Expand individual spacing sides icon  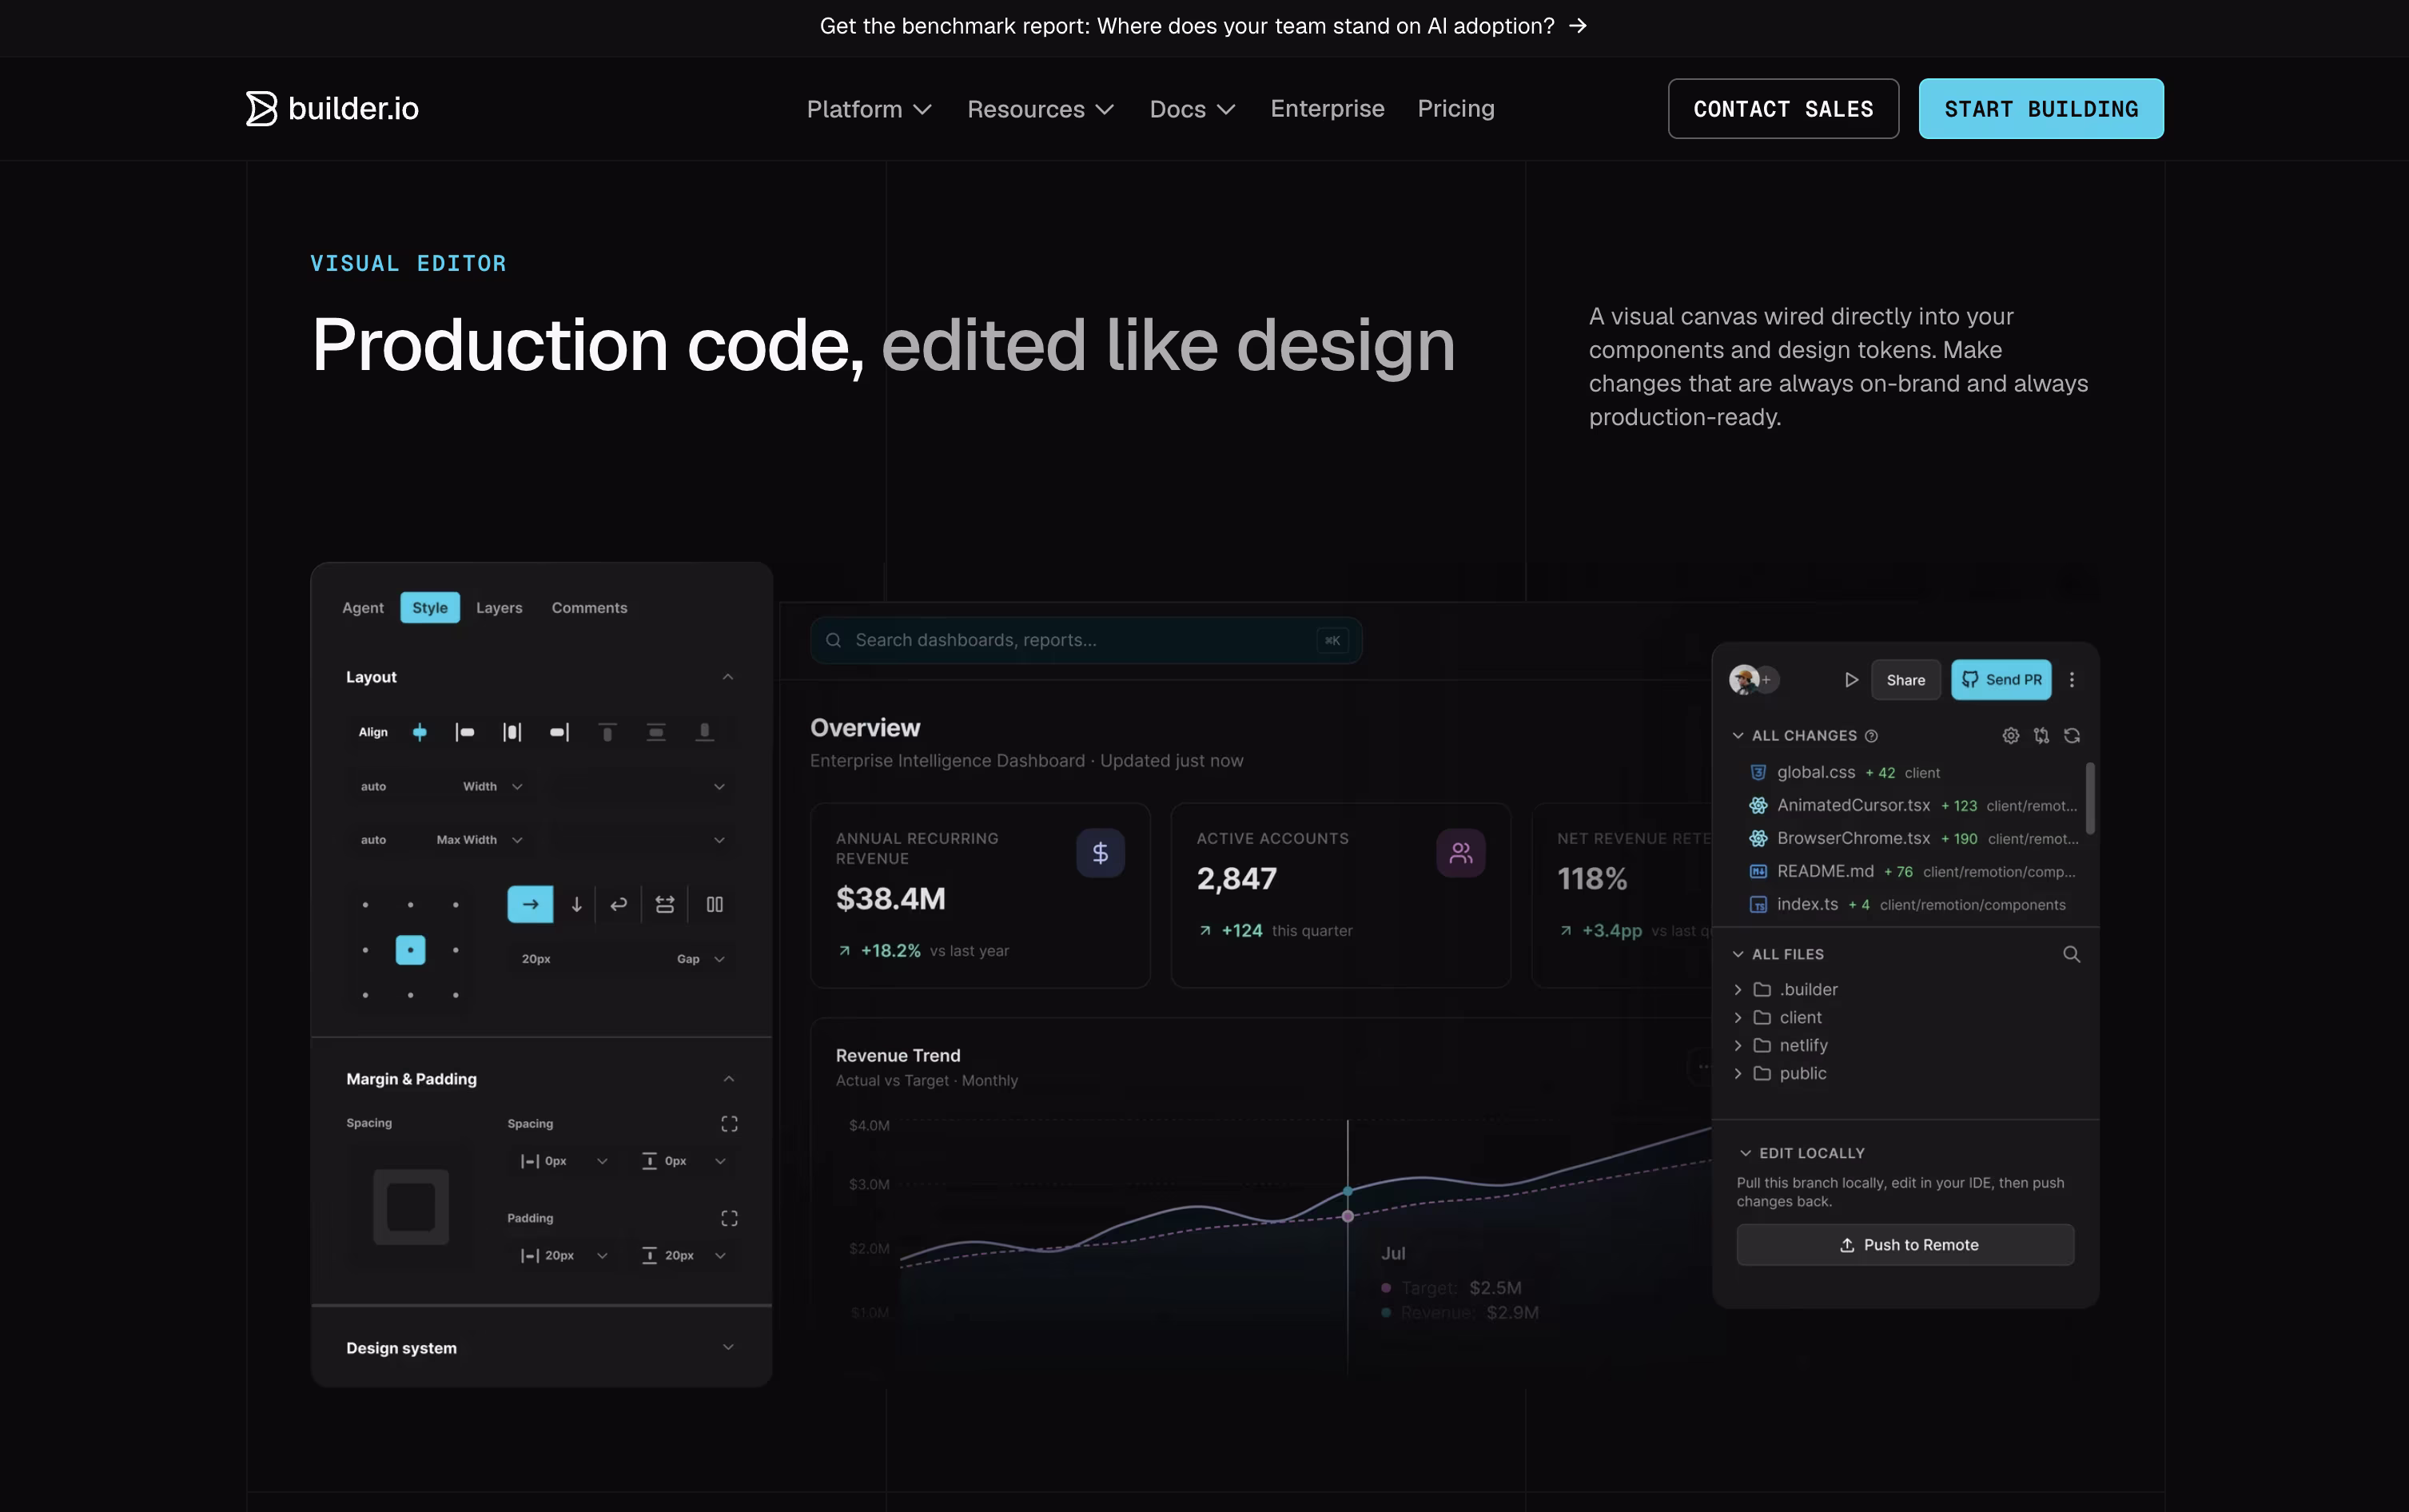tap(729, 1124)
